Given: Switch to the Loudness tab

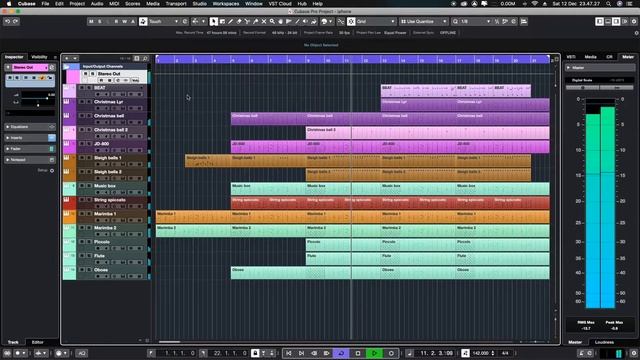Looking at the screenshot, I should click(x=604, y=342).
